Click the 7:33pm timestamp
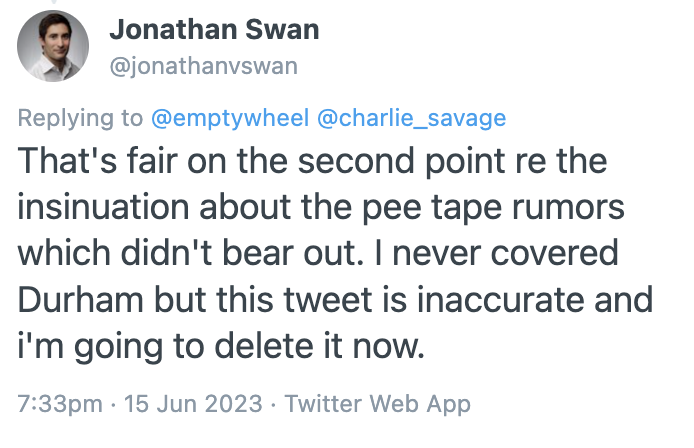 58,405
